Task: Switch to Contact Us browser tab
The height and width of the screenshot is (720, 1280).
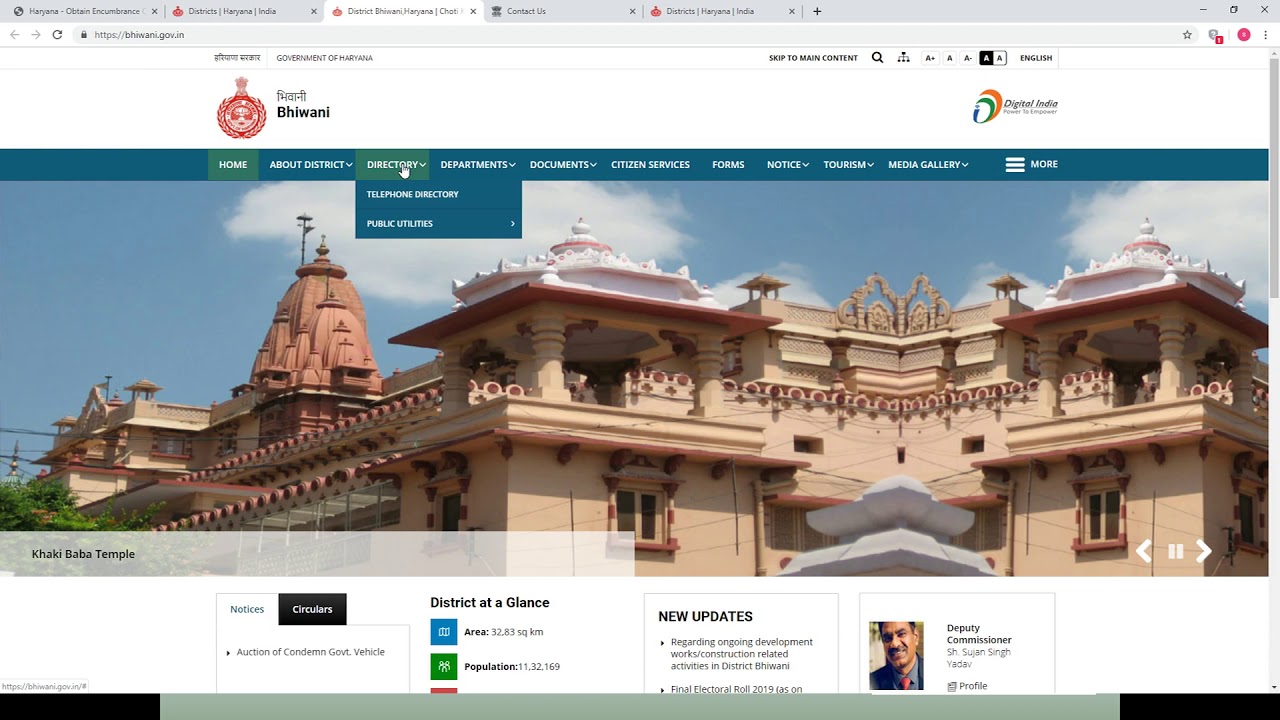Action: pos(563,11)
